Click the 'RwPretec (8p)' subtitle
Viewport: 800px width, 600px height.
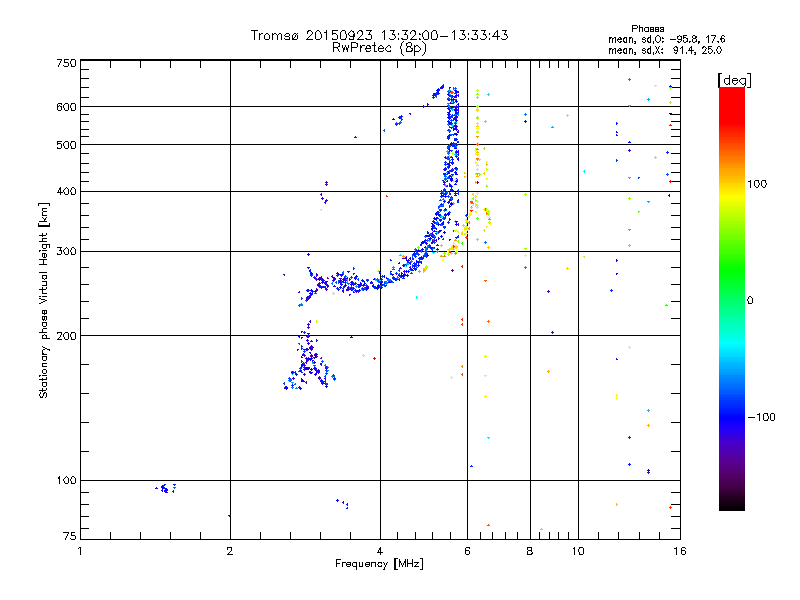379,48
